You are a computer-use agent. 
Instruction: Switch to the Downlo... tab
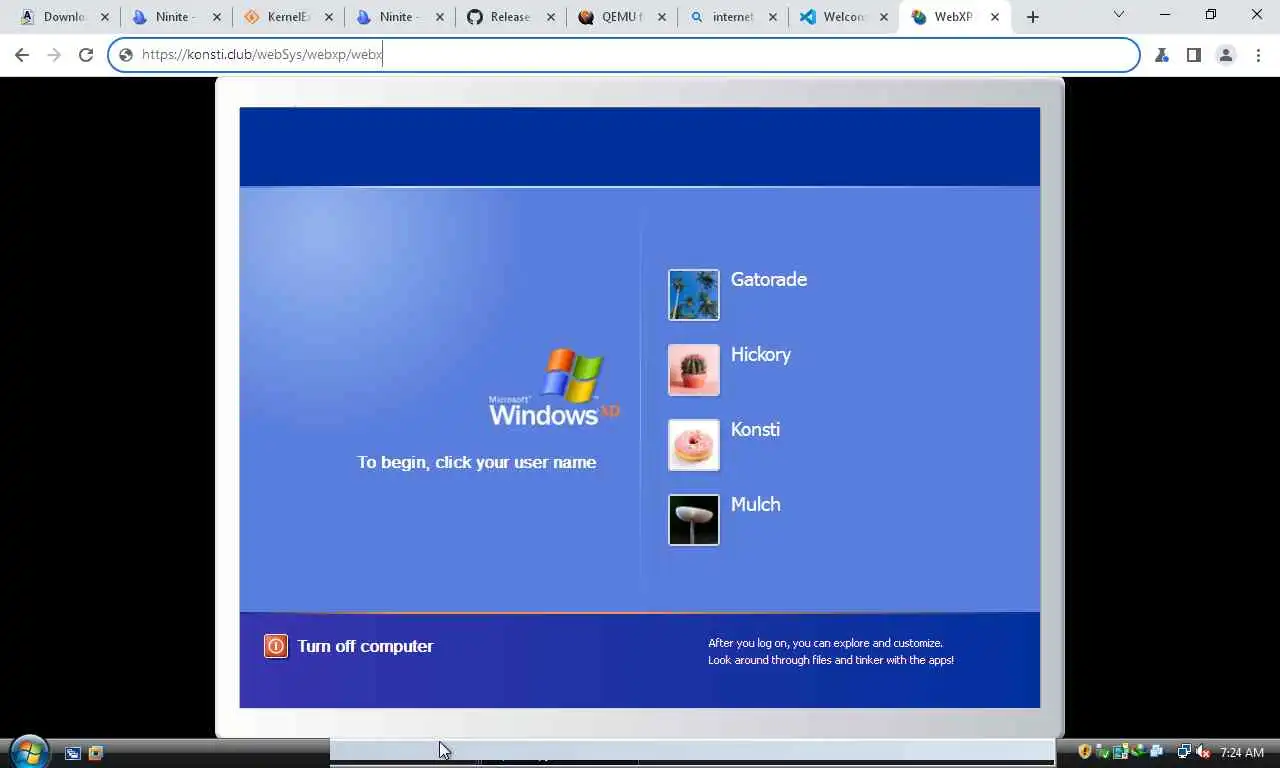pyautogui.click(x=65, y=17)
